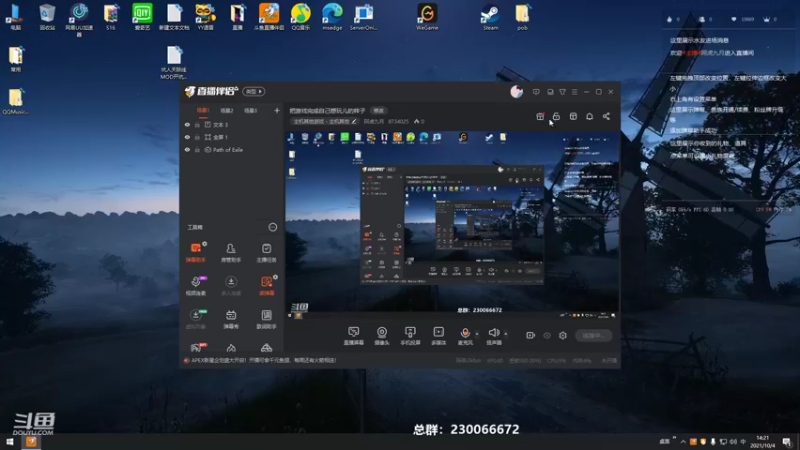The width and height of the screenshot is (800, 450).
Task: Open the 视频连麦 video co-stream tool
Action: pyautogui.click(x=196, y=286)
